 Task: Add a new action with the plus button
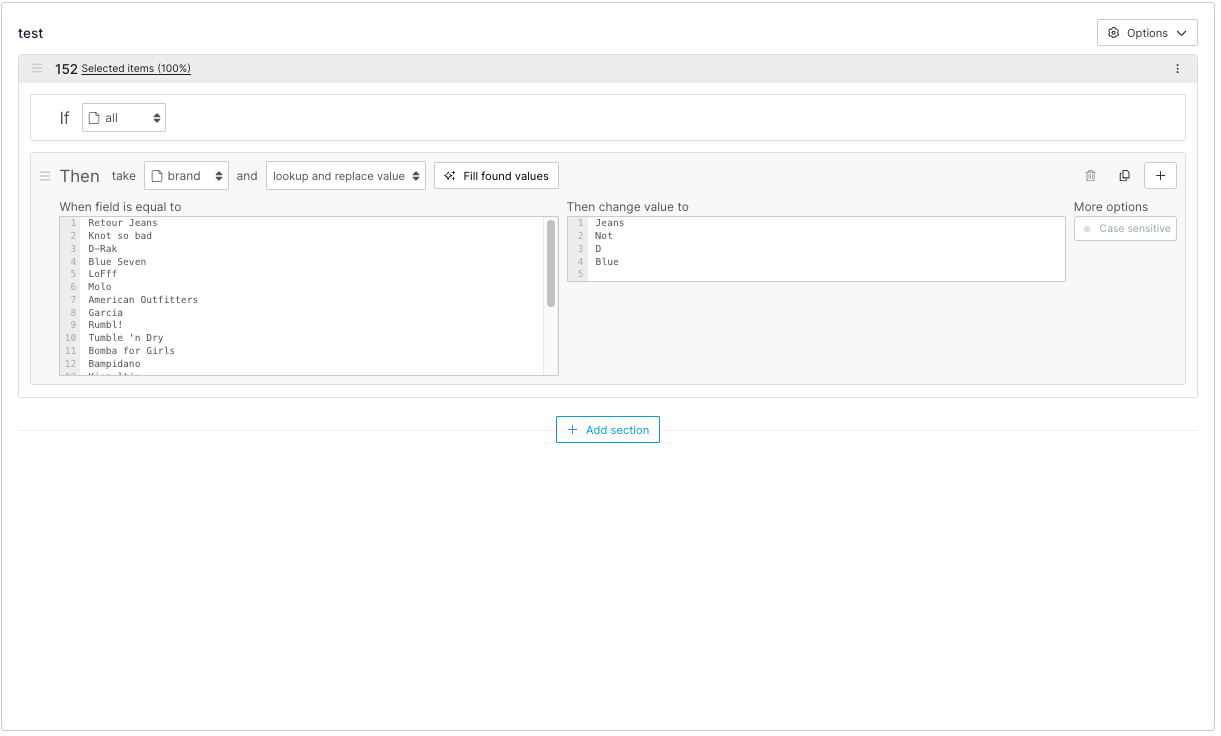pos(1160,176)
